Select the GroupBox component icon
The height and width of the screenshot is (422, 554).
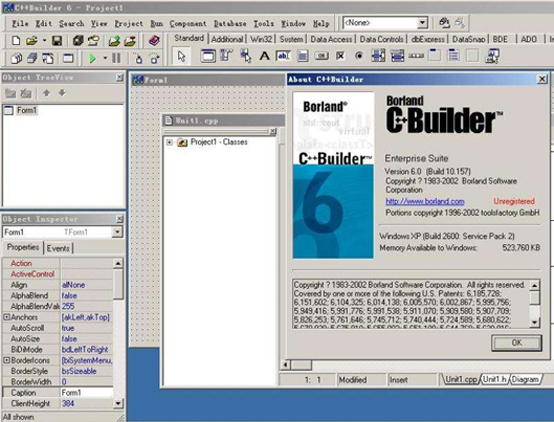[x=435, y=56]
